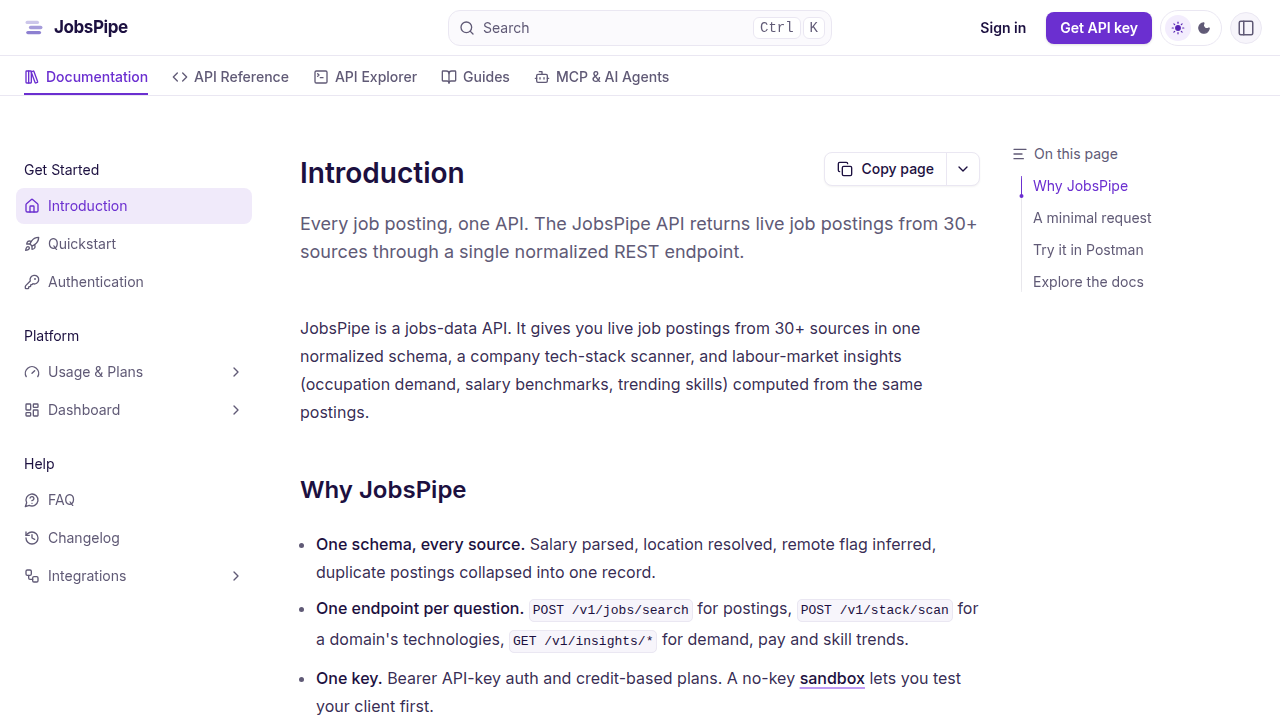Click the Introduction home icon
The width and height of the screenshot is (1280, 720).
tap(32, 206)
